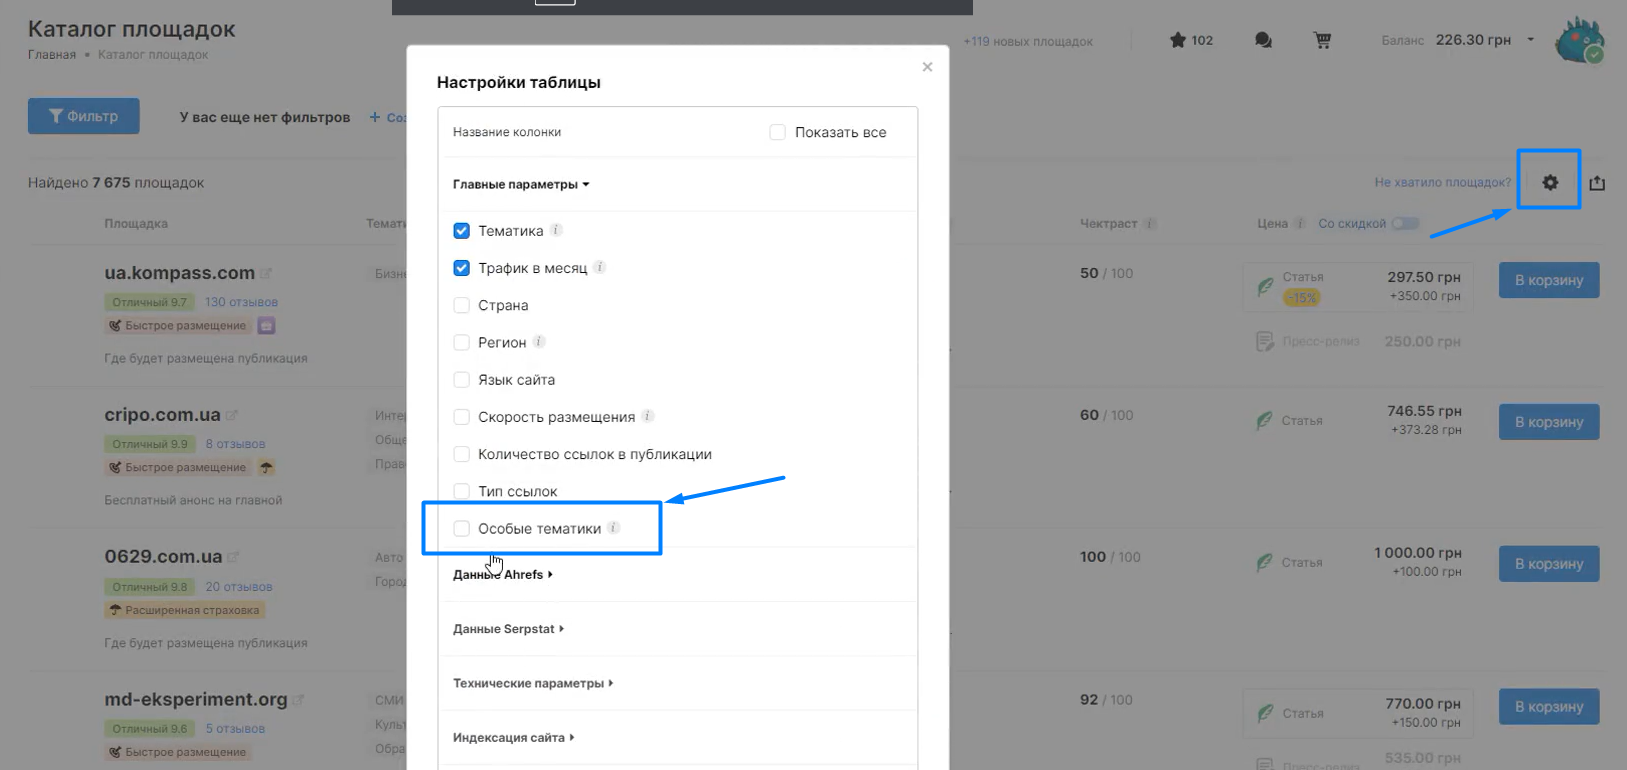Toggle the Со скидкой price switch

(1405, 223)
